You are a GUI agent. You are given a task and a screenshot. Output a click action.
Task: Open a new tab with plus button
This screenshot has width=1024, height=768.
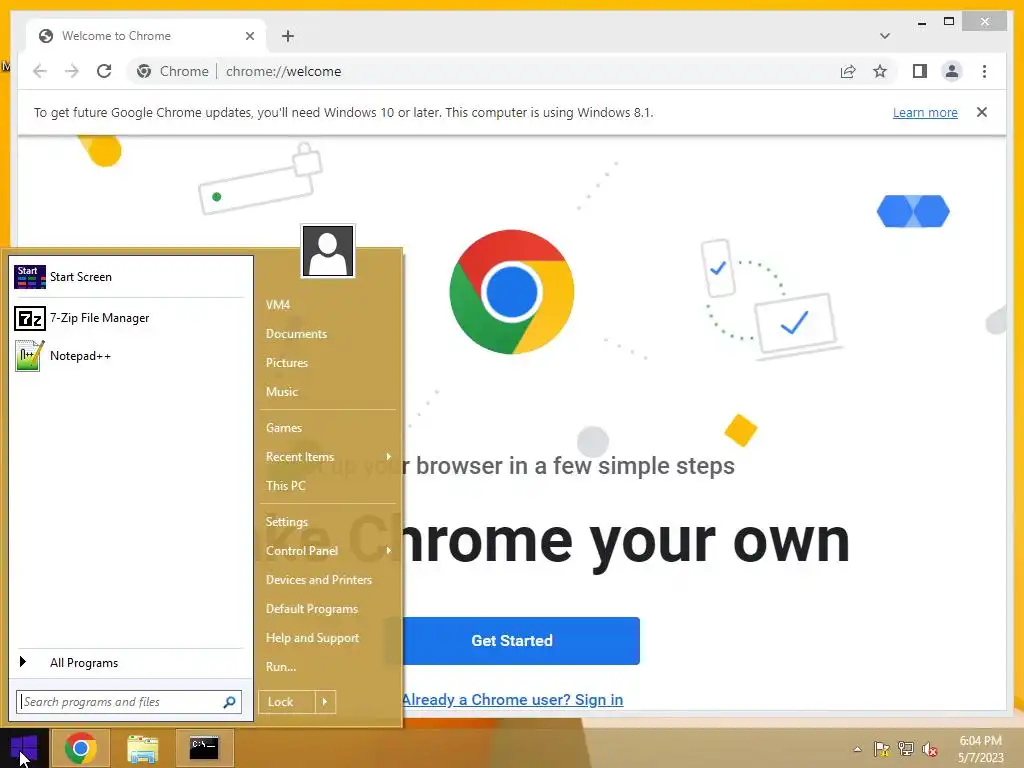pos(288,36)
